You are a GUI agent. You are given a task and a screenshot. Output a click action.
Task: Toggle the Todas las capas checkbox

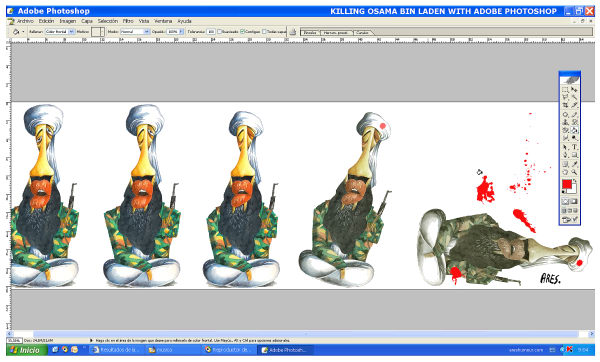point(264,32)
